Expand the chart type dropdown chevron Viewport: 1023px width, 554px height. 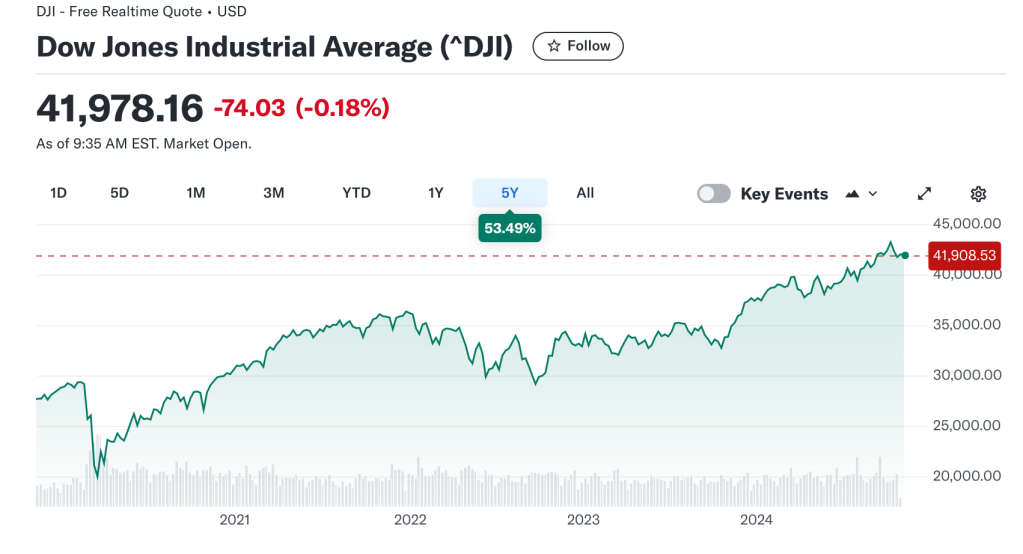(x=873, y=194)
